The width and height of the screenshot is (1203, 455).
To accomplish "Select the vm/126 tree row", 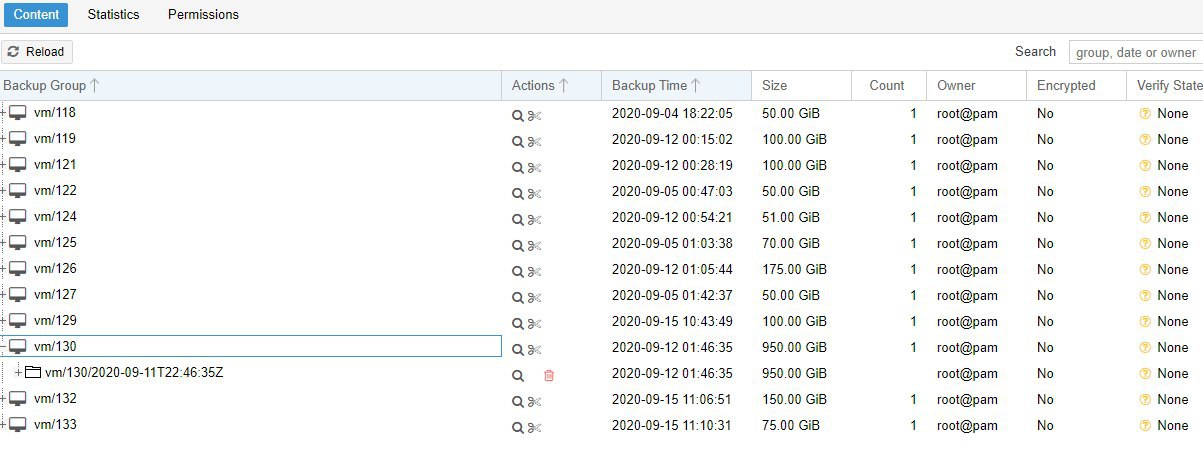I will (250, 269).
